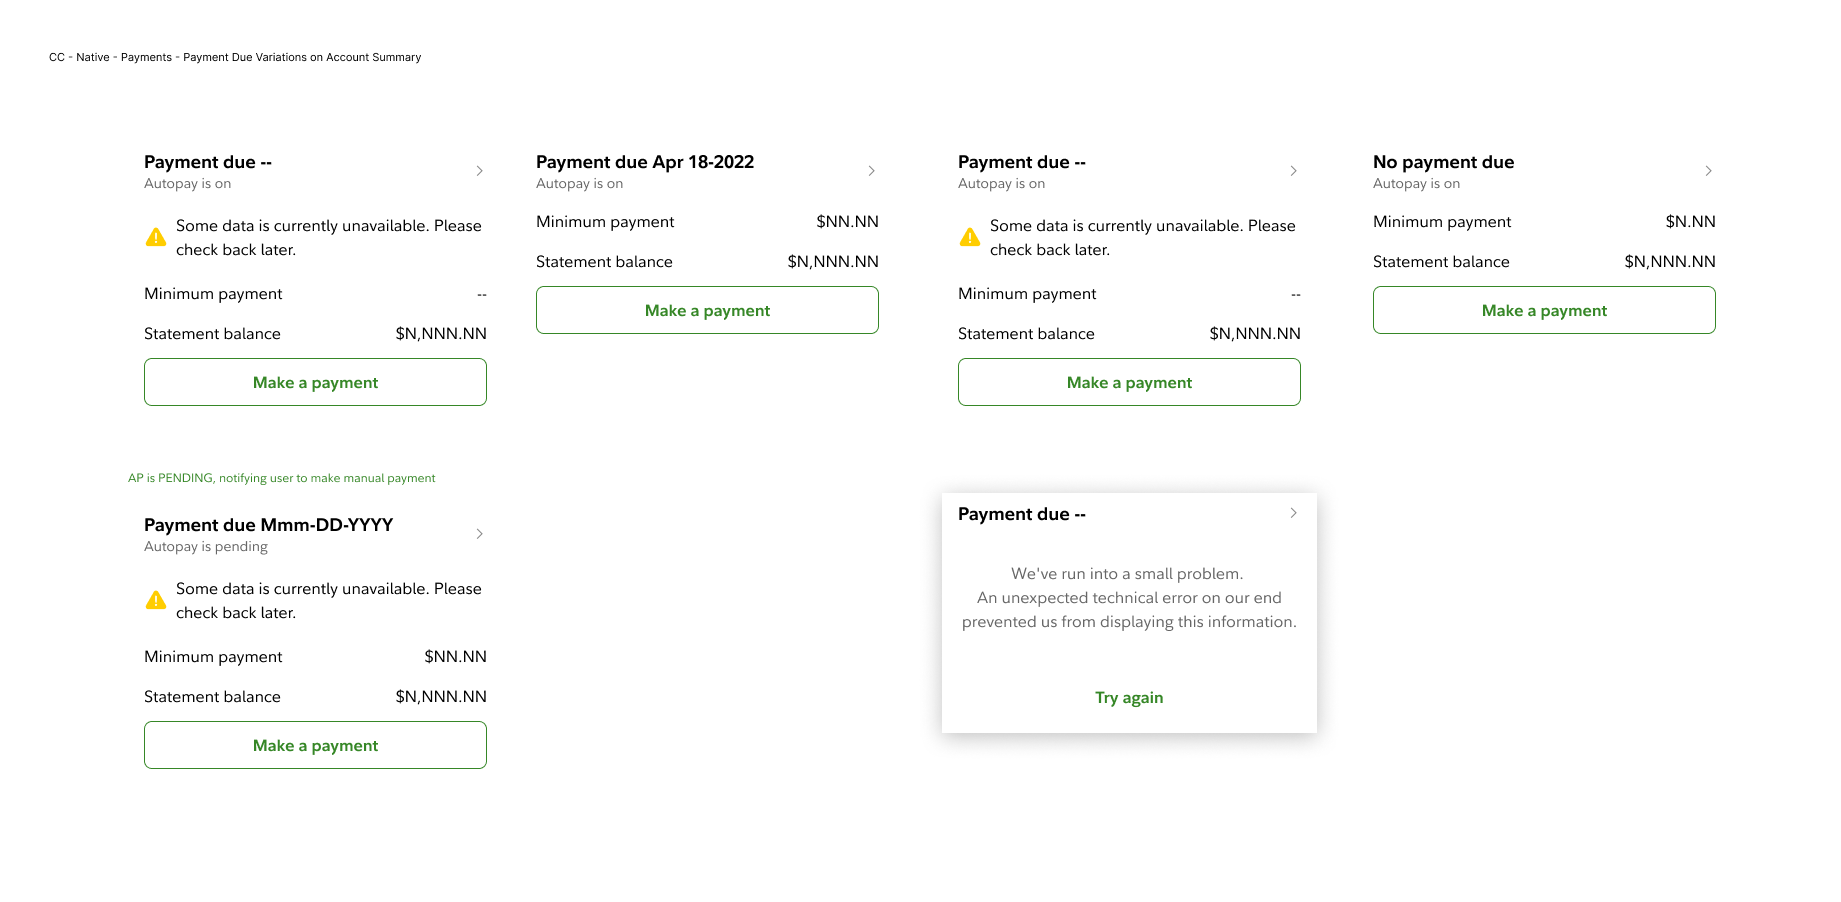Image resolution: width=1841 pixels, height=902 pixels.
Task: Click Statement balance value on No payment due card
Action: (x=1670, y=261)
